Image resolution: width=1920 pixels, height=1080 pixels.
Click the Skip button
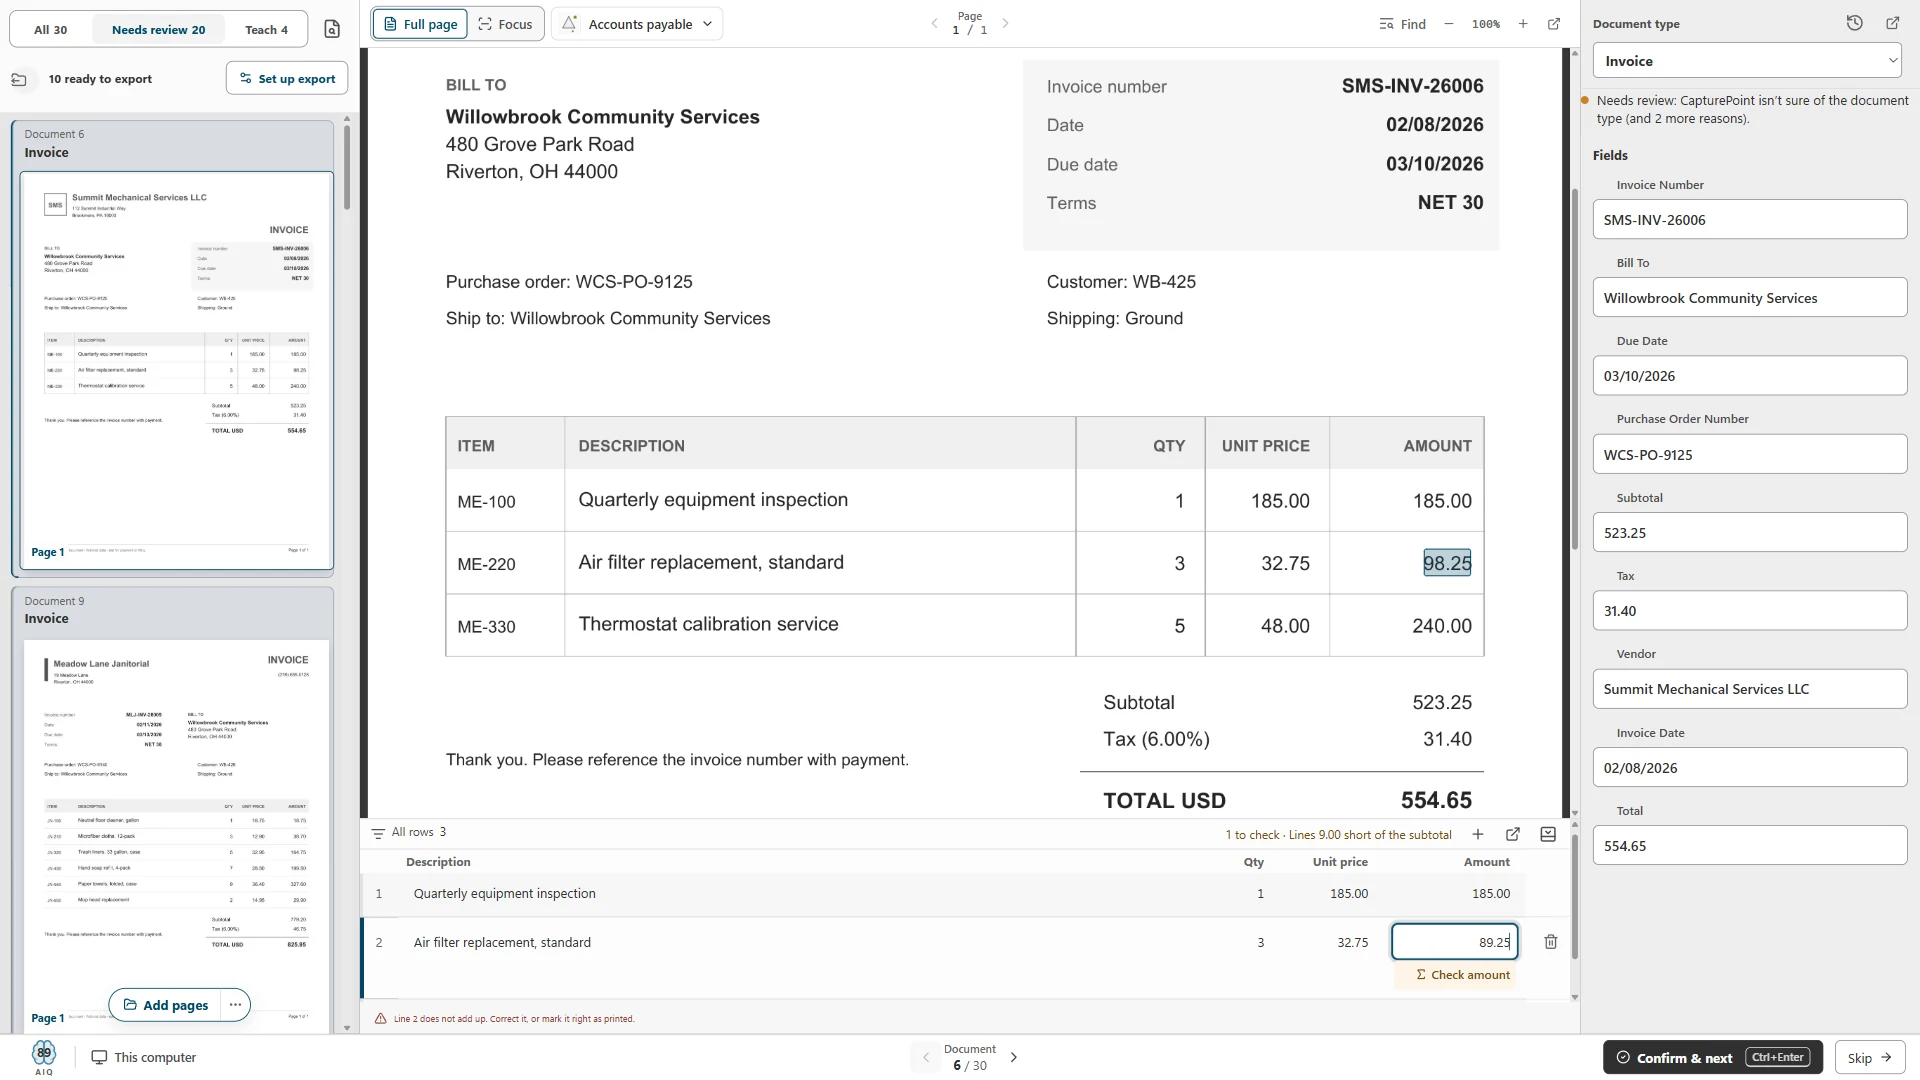click(1869, 1057)
